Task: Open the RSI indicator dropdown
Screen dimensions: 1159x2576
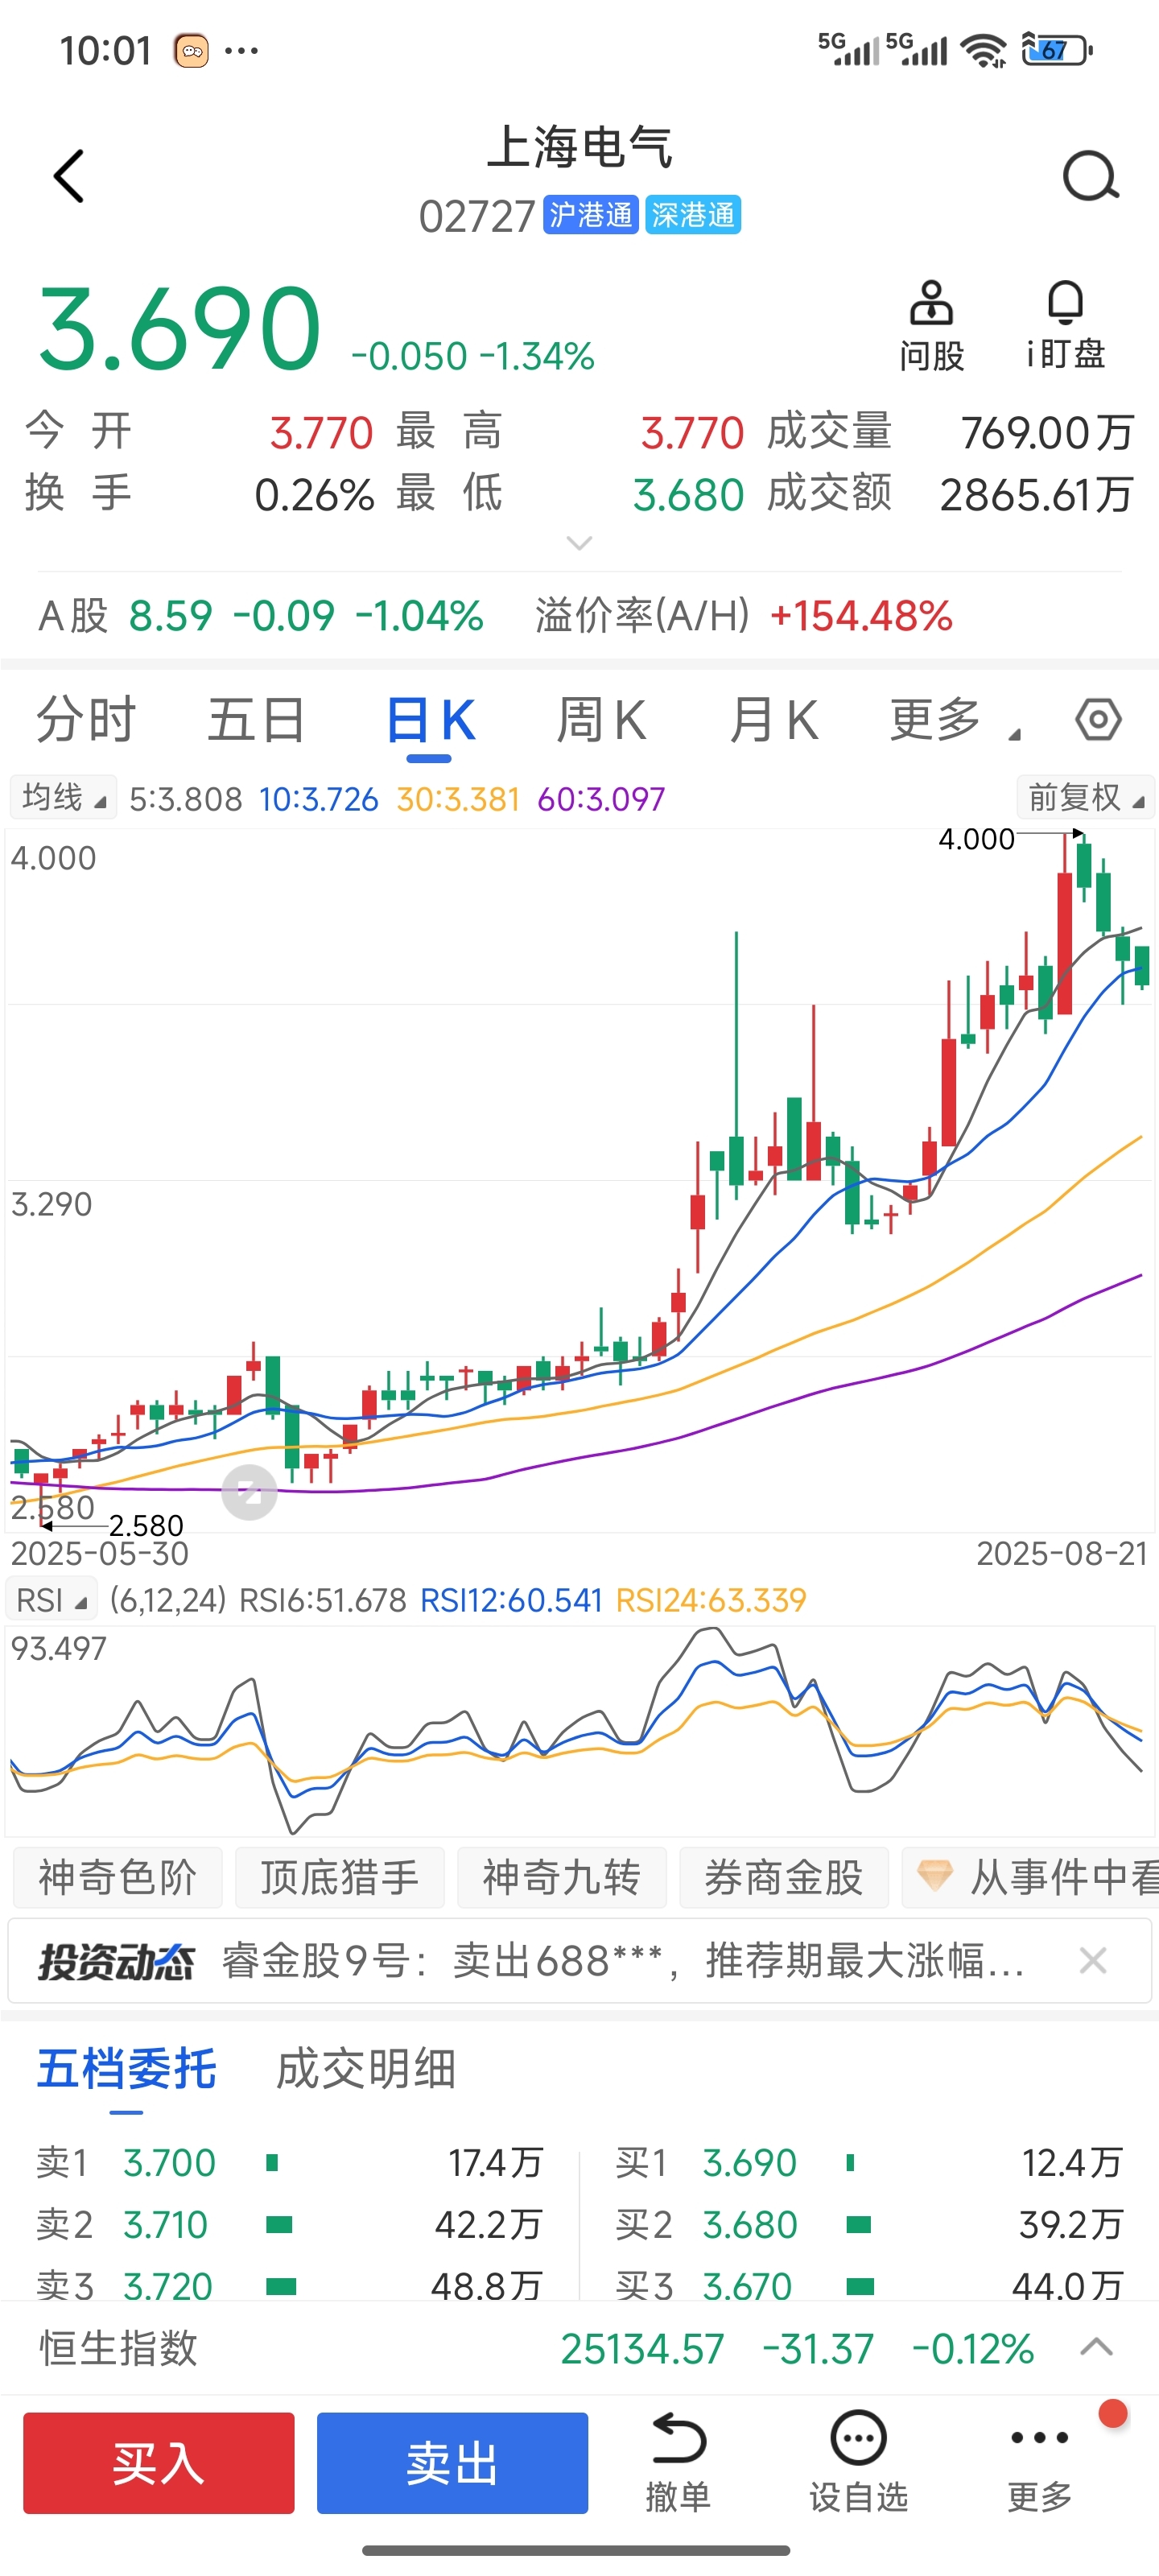Action: pos(52,1600)
